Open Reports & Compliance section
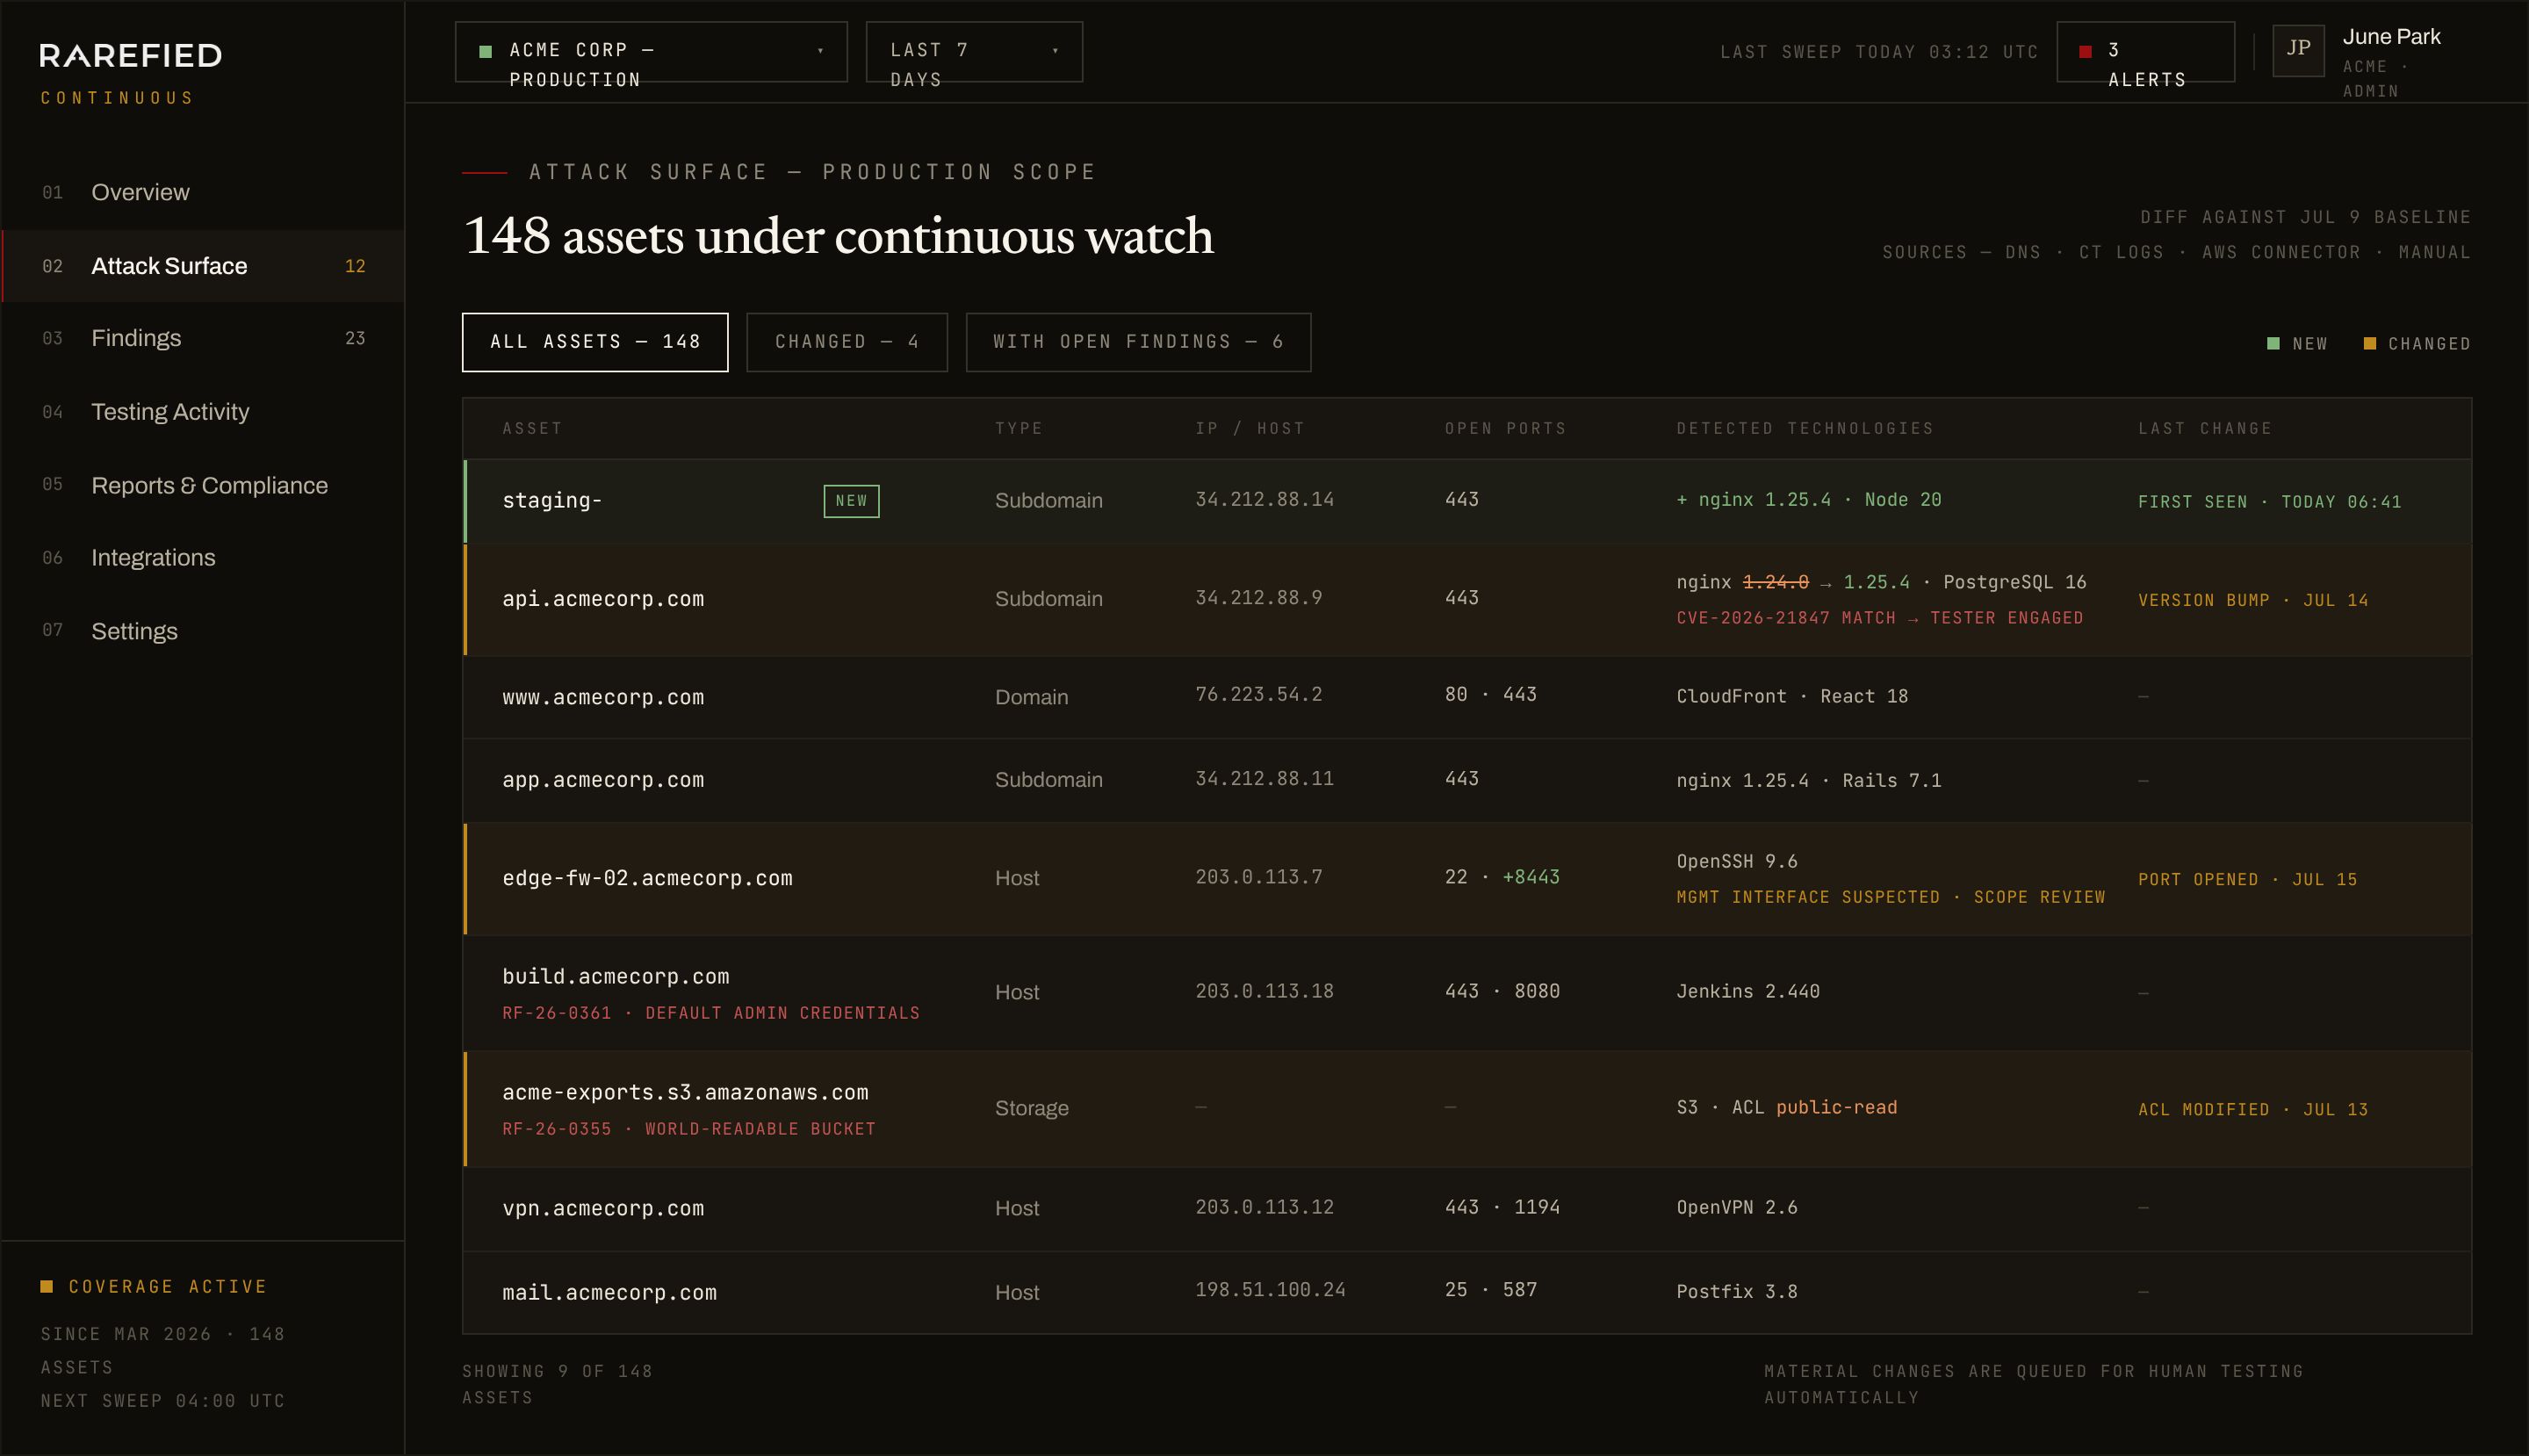 point(203,485)
